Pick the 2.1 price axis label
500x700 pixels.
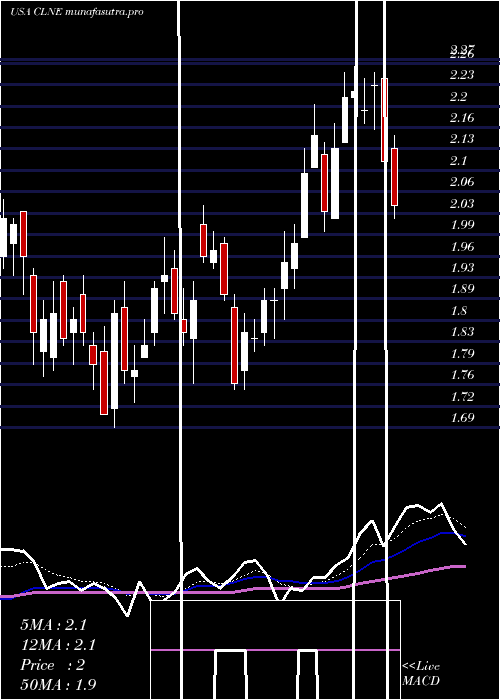coord(458,161)
